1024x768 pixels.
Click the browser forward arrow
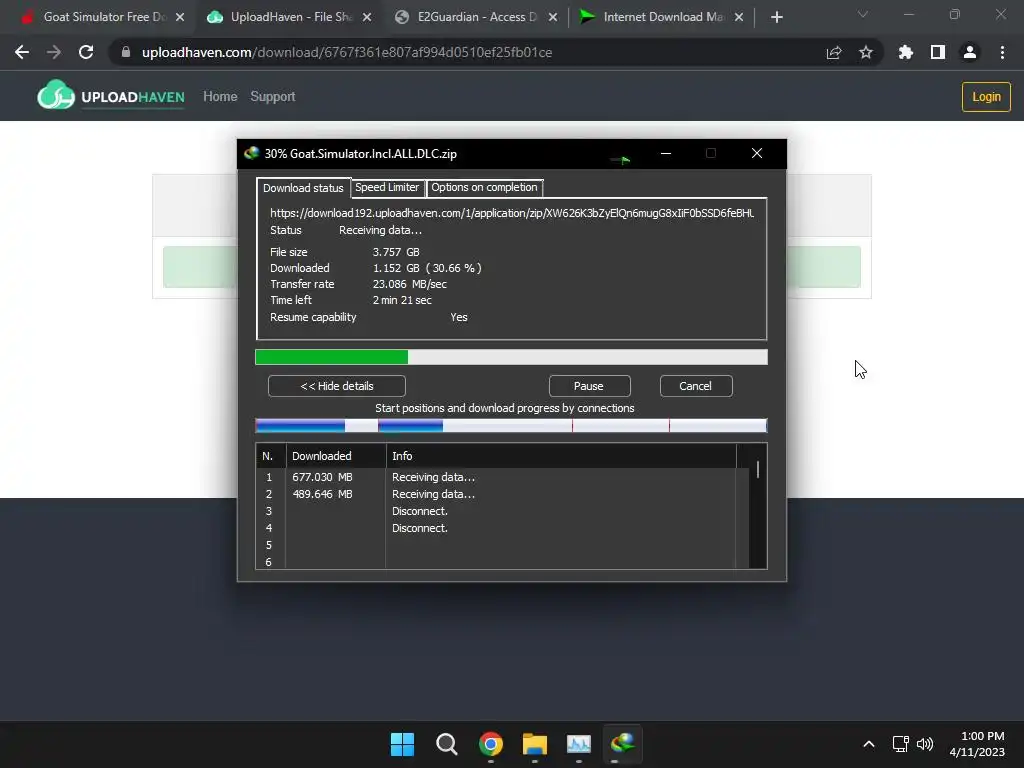coord(54,52)
